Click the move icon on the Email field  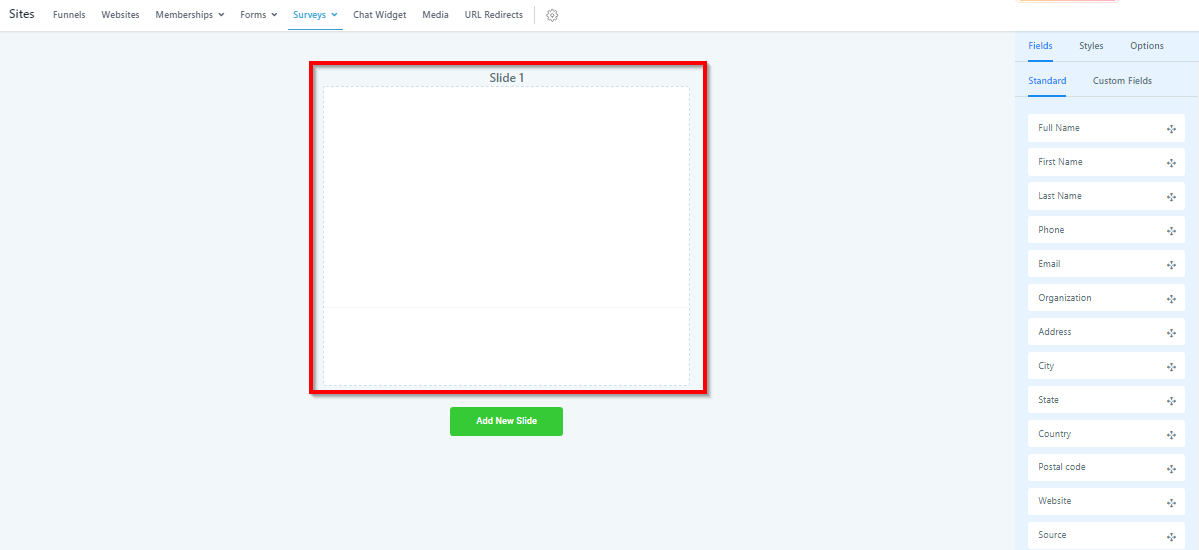point(1170,265)
